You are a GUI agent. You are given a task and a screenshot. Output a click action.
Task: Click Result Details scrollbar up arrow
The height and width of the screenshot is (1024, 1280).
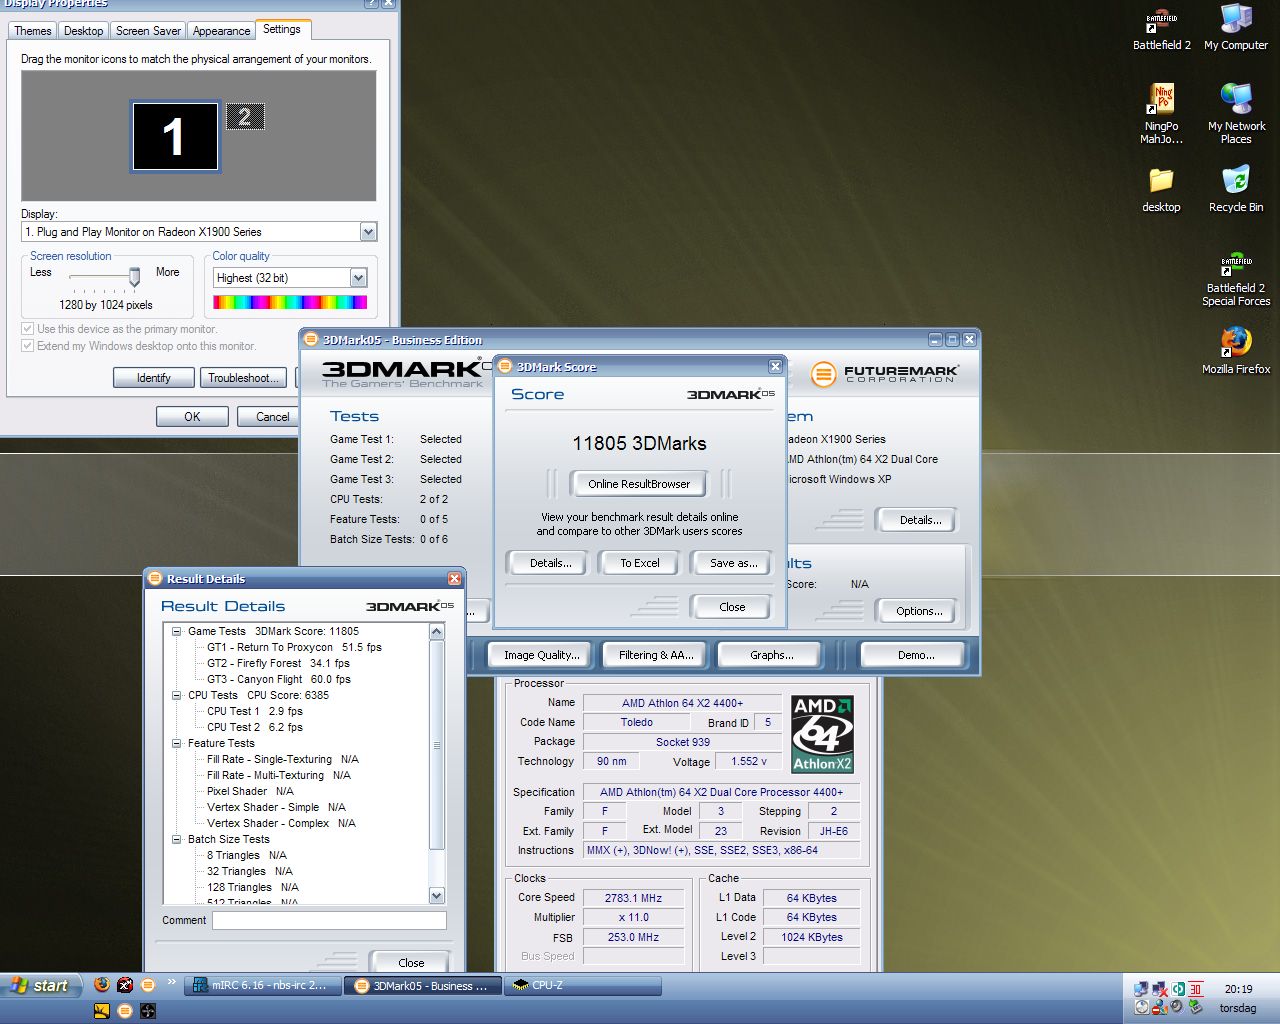[437, 632]
